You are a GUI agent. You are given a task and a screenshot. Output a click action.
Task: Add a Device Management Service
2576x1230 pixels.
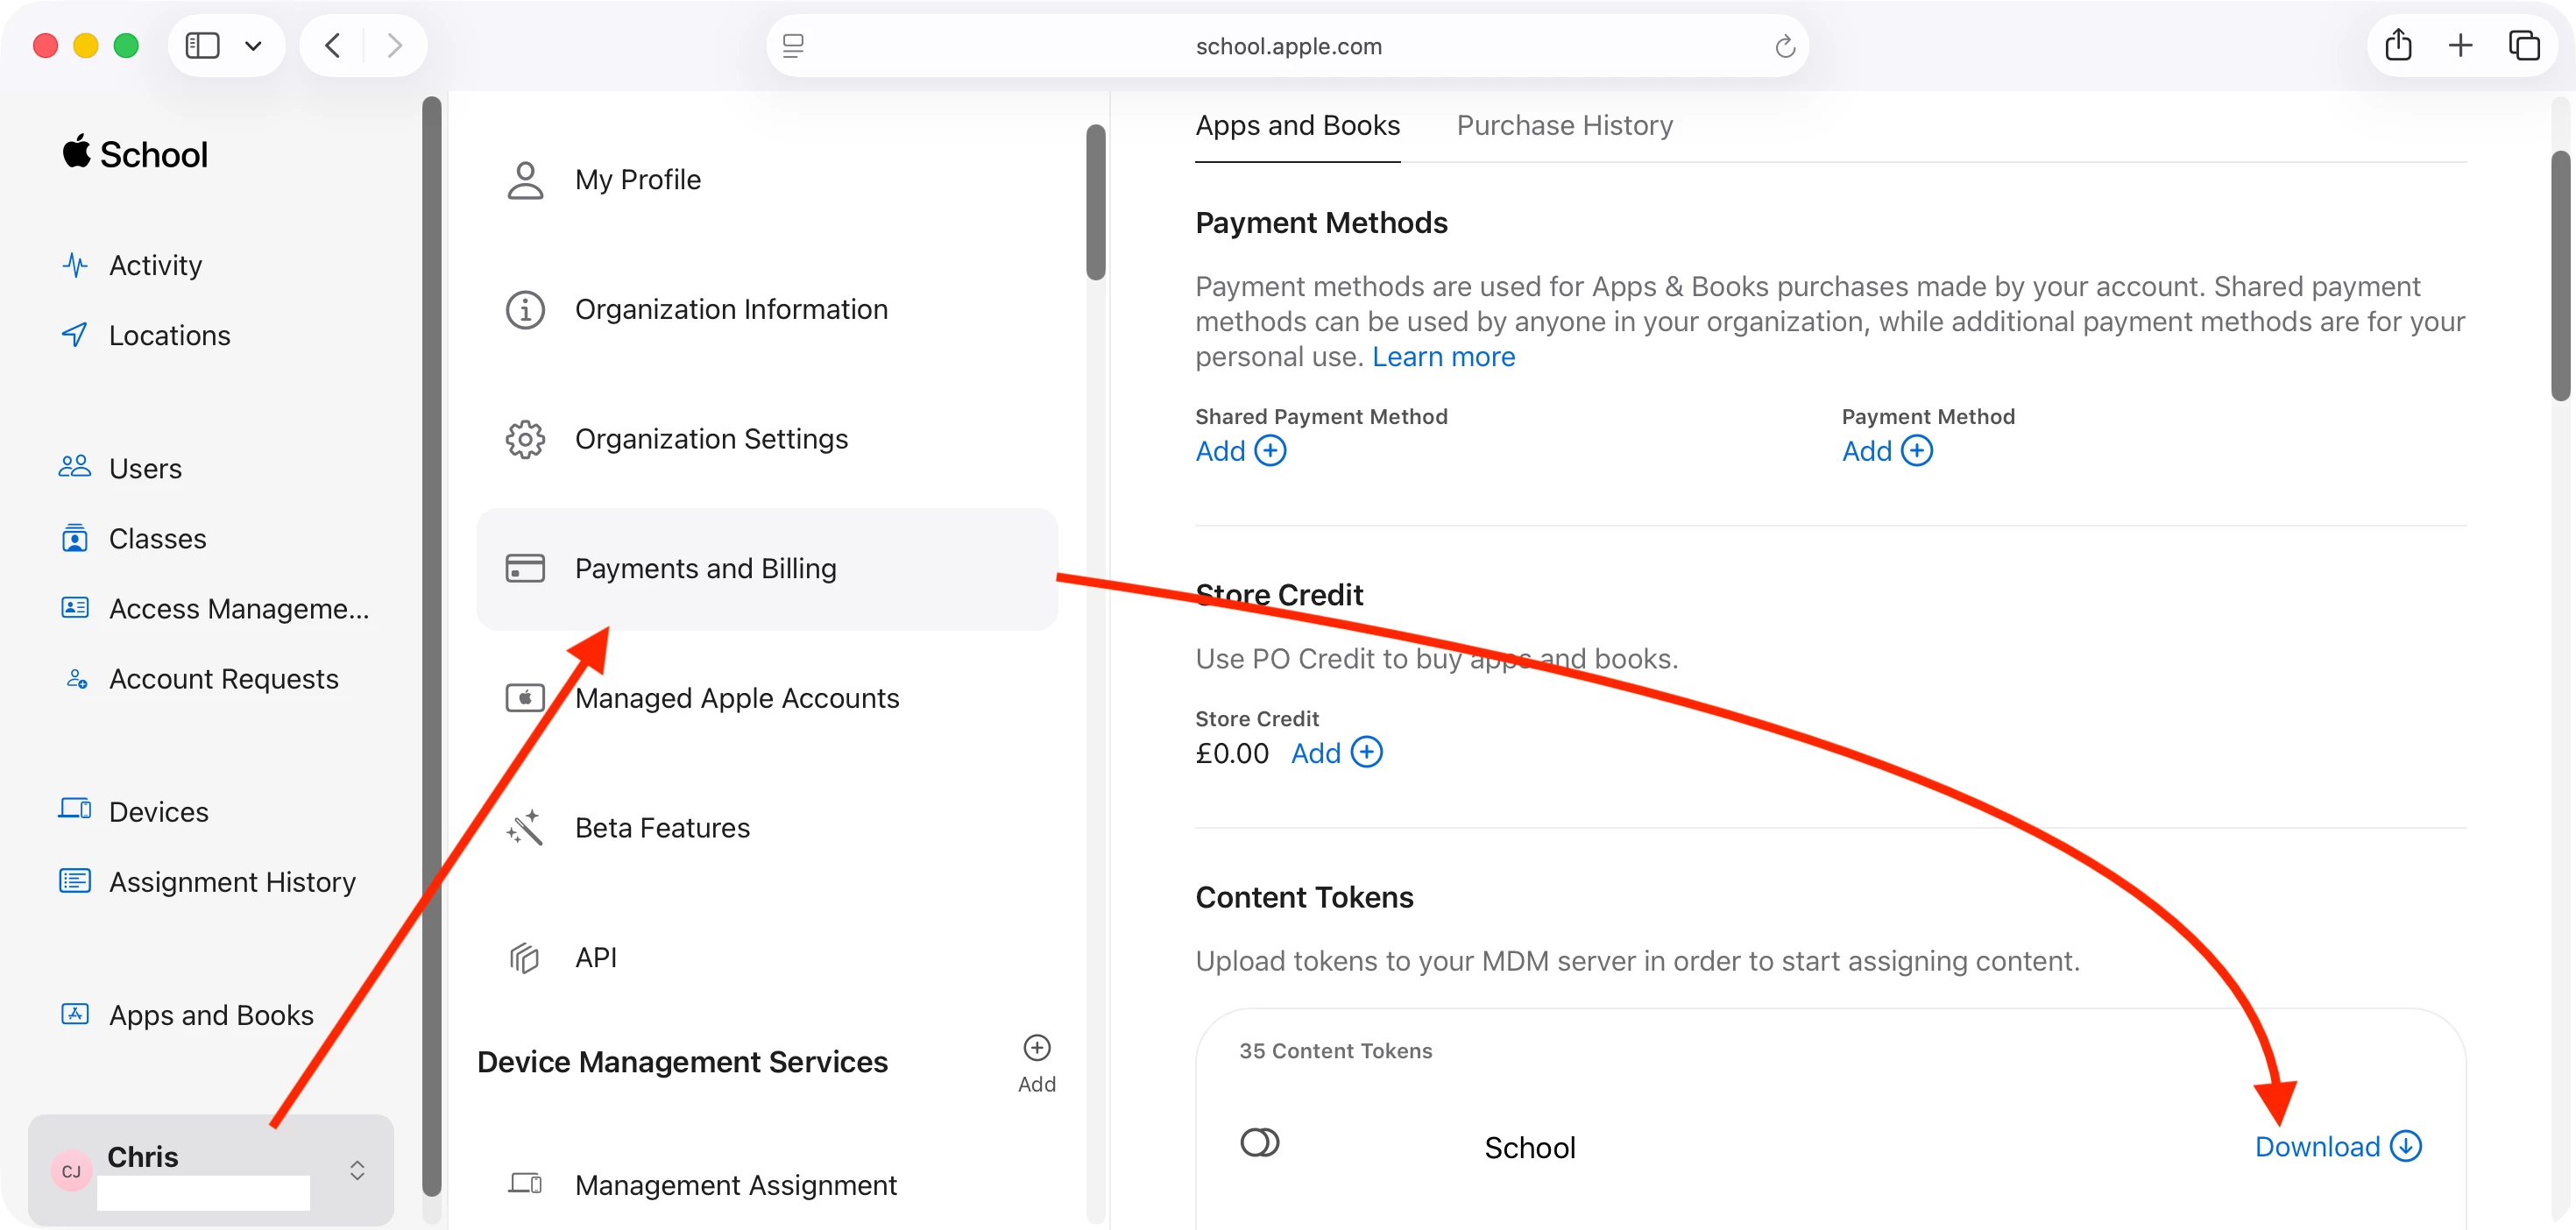[x=1037, y=1048]
